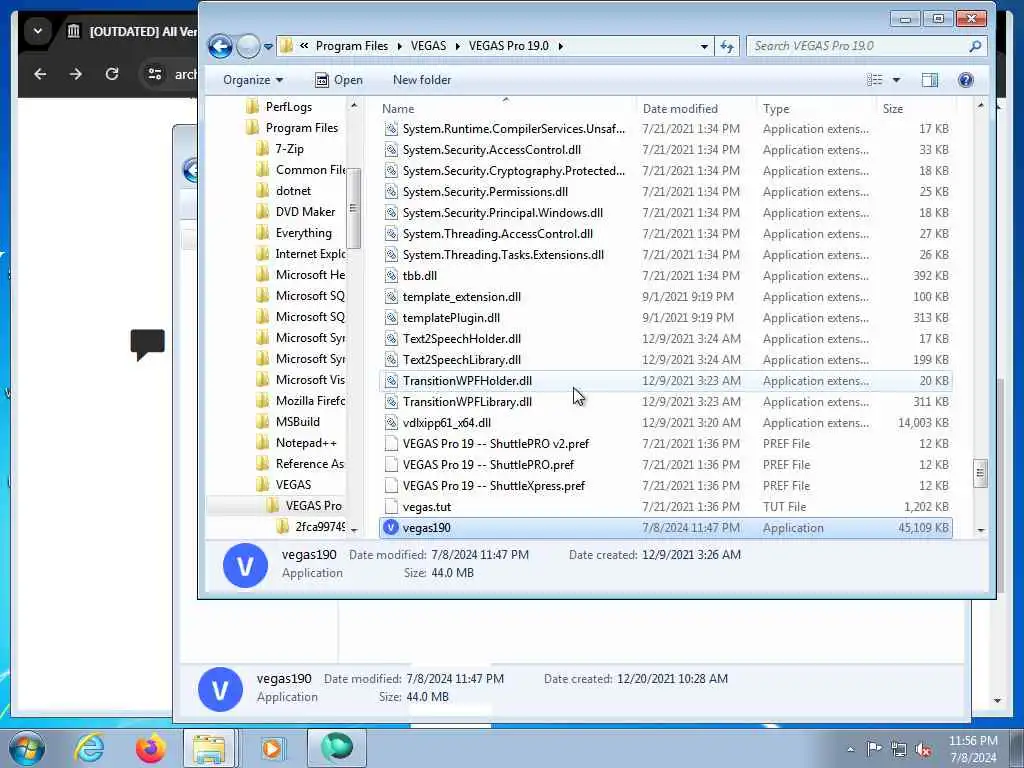The image size is (1024, 768).
Task: Sort by the Type column header
Action: click(815, 108)
